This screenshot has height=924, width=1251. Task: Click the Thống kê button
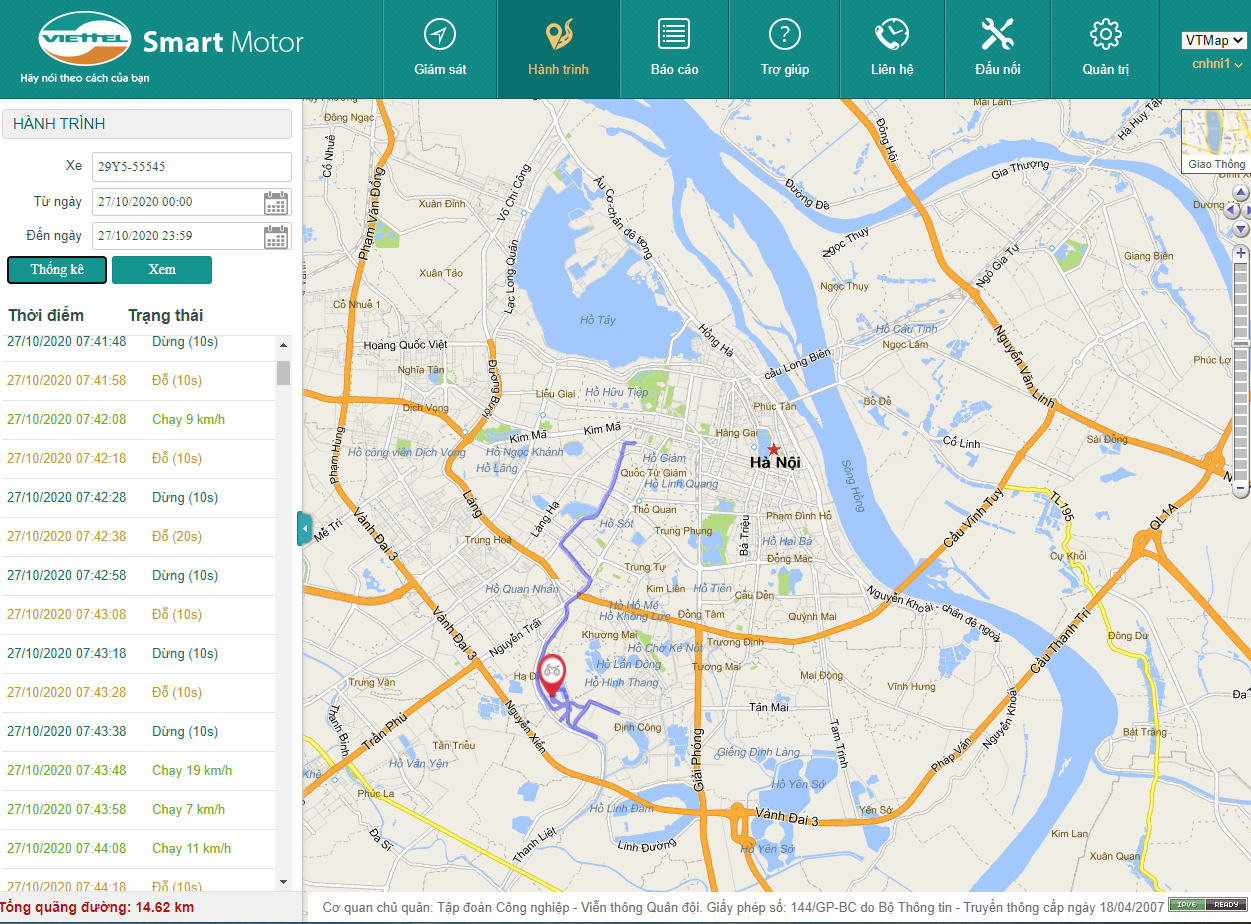(x=57, y=270)
